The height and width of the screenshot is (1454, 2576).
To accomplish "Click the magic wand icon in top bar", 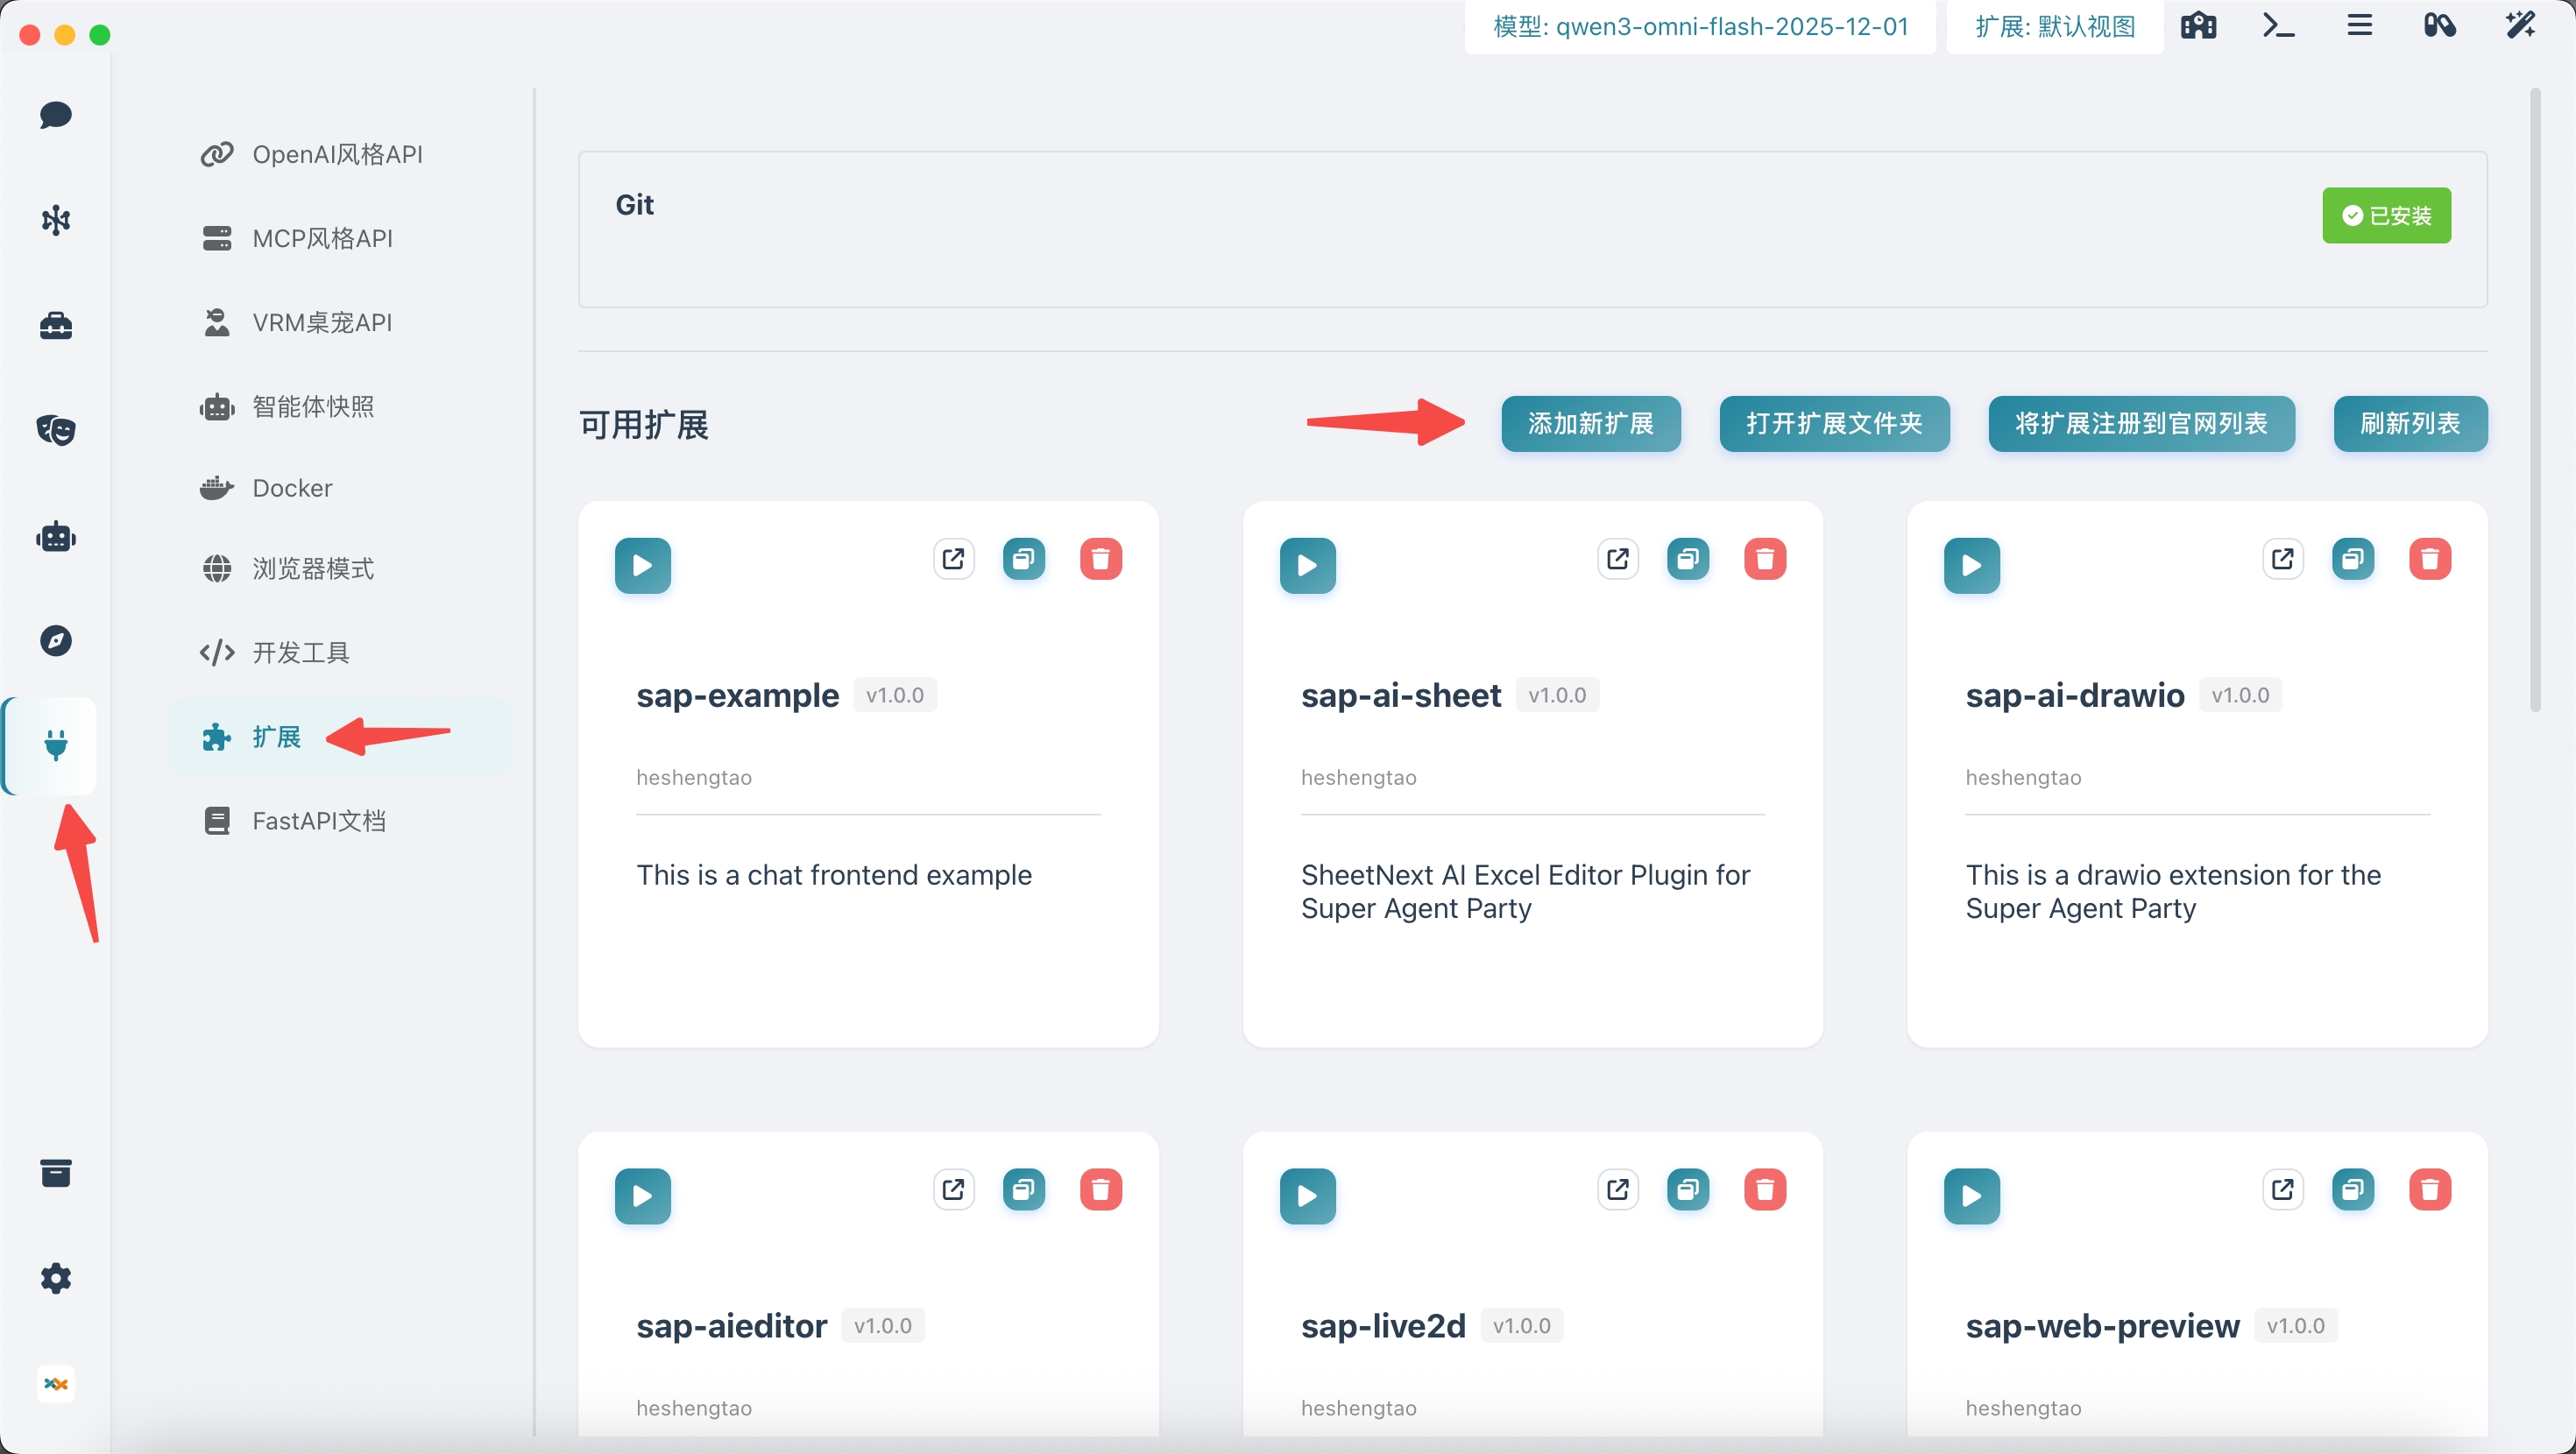I will point(2521,25).
